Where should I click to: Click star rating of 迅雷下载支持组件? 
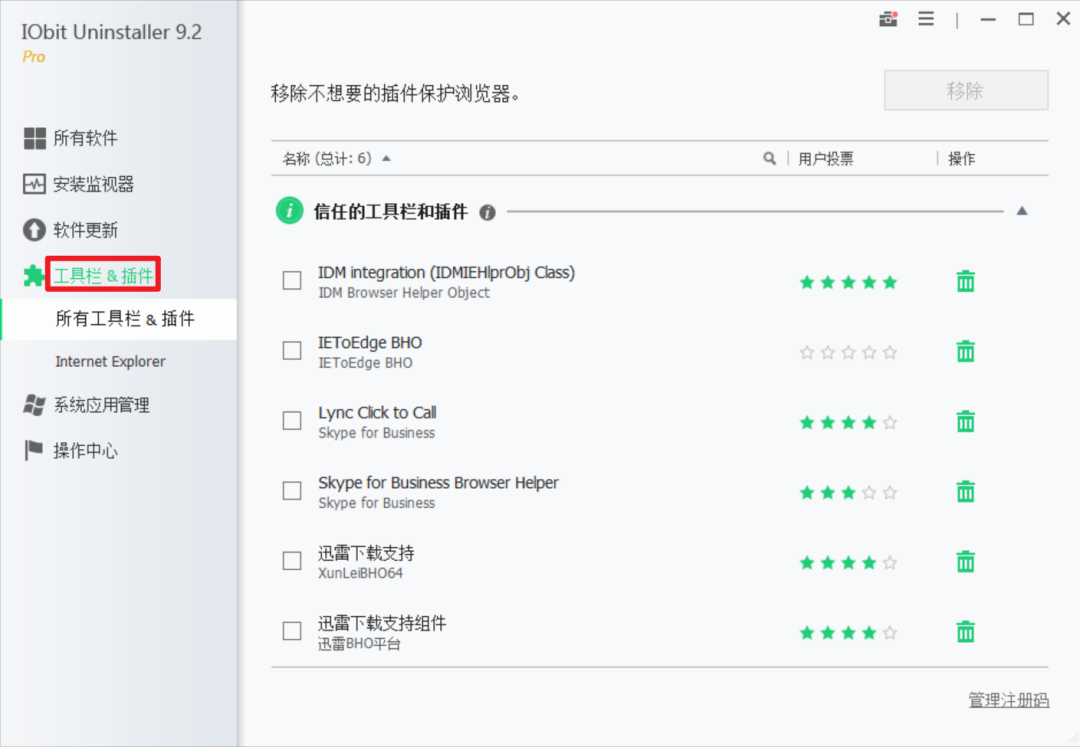(849, 633)
